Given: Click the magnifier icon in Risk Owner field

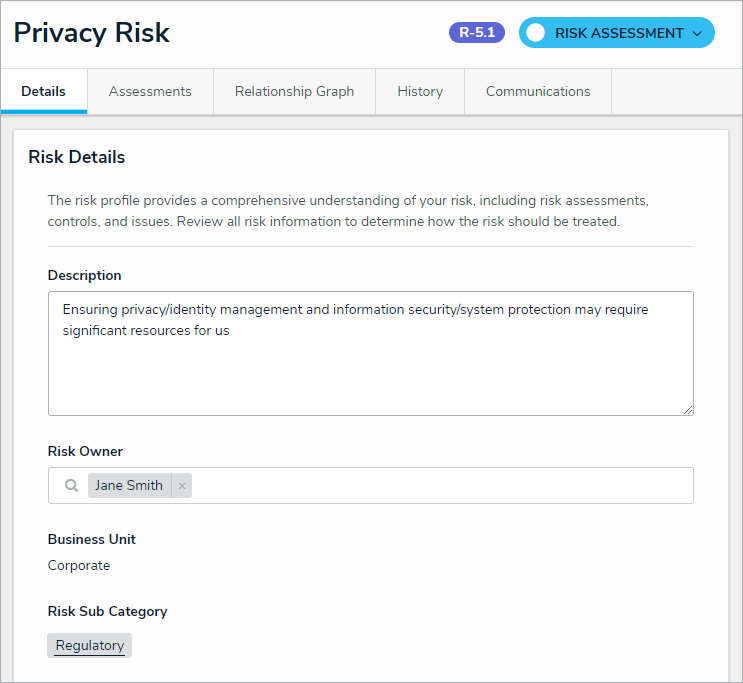Looking at the screenshot, I should (x=71, y=486).
